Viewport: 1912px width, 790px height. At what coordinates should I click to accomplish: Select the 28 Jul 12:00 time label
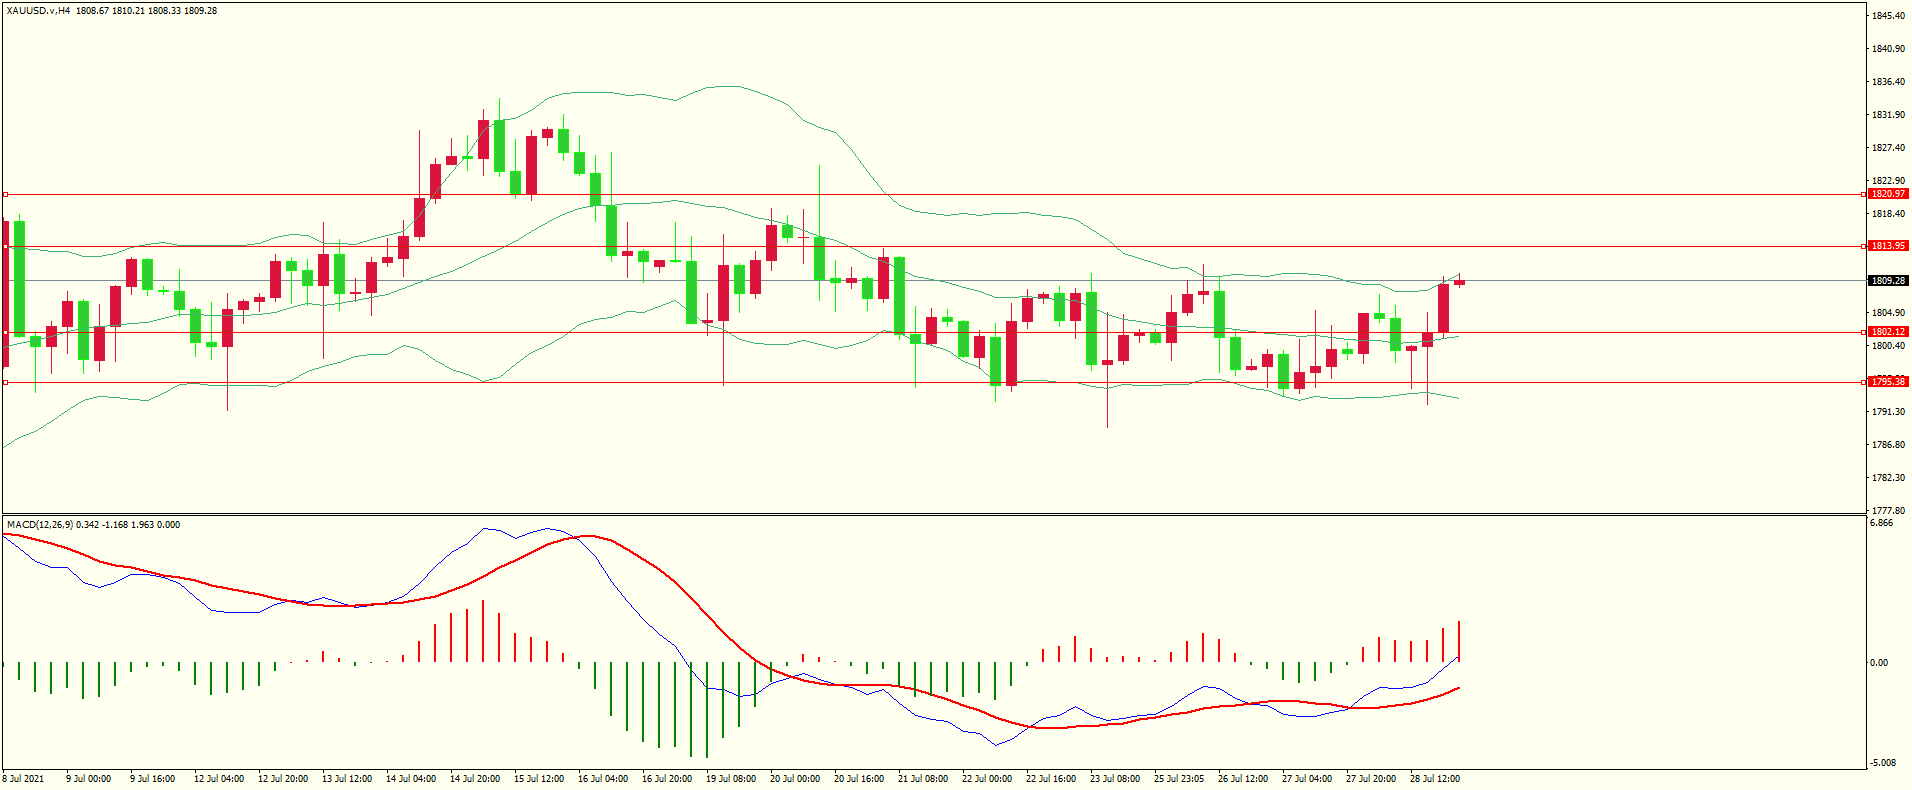(x=1434, y=779)
